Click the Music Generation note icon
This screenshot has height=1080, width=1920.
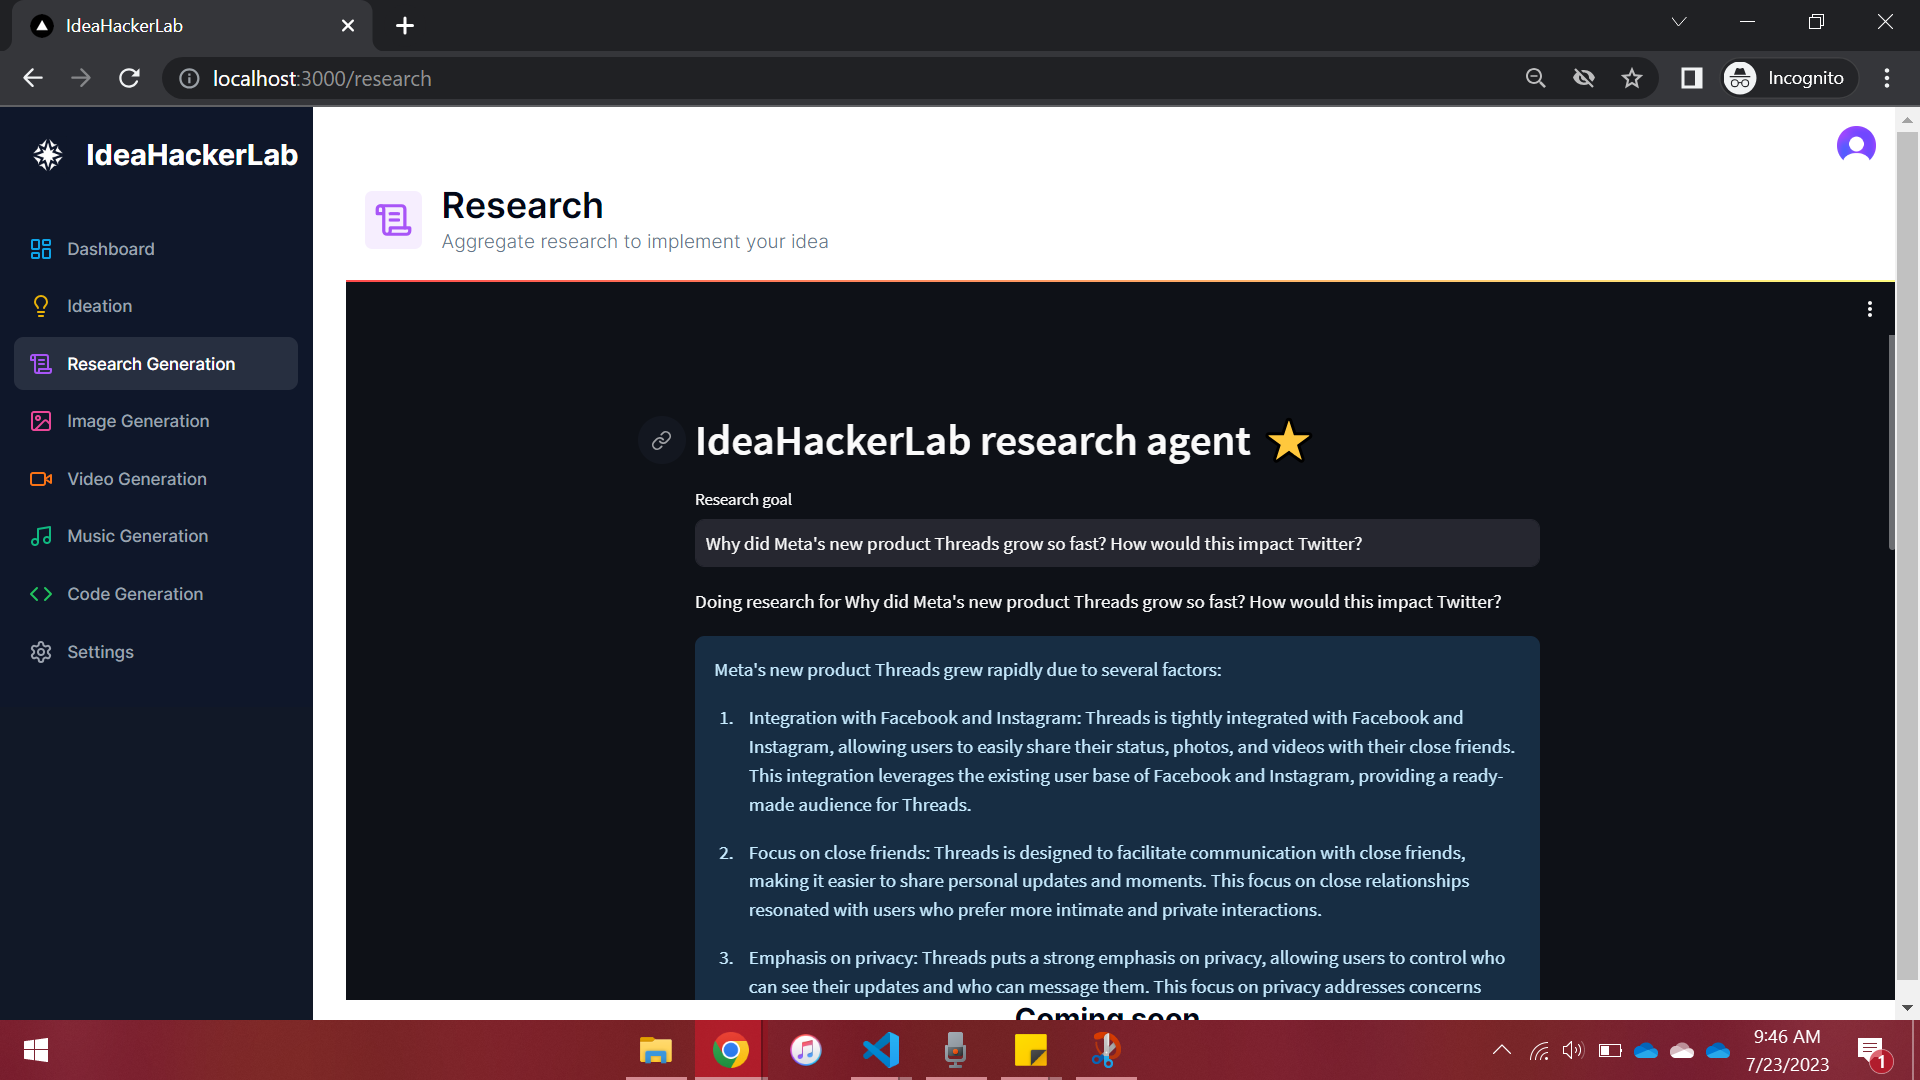click(41, 536)
